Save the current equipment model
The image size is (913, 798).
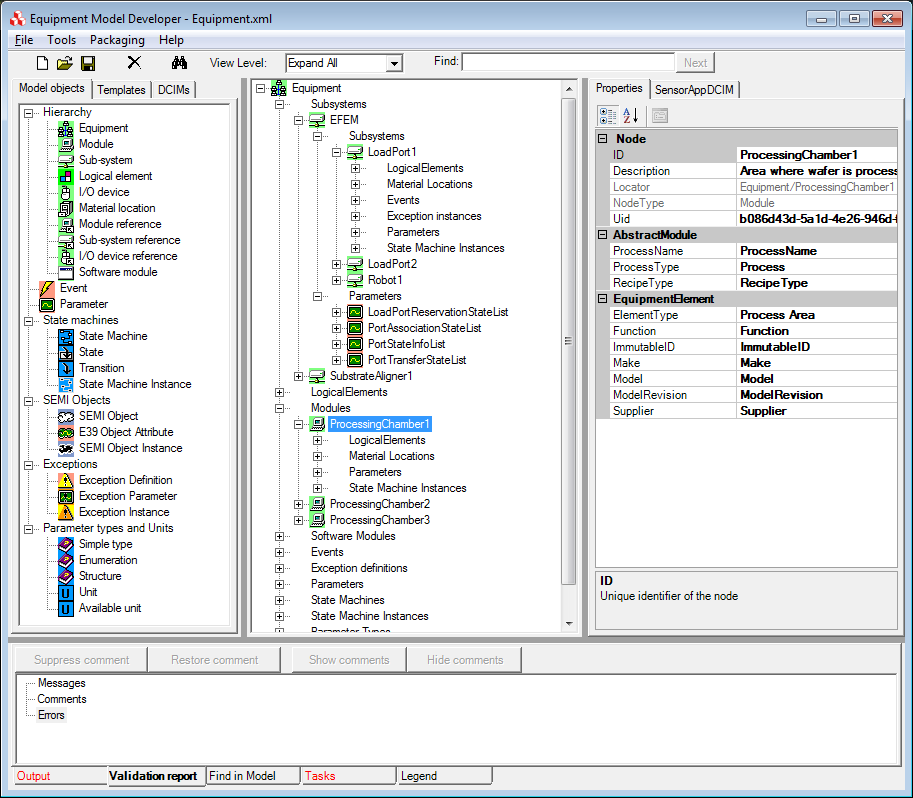point(88,61)
